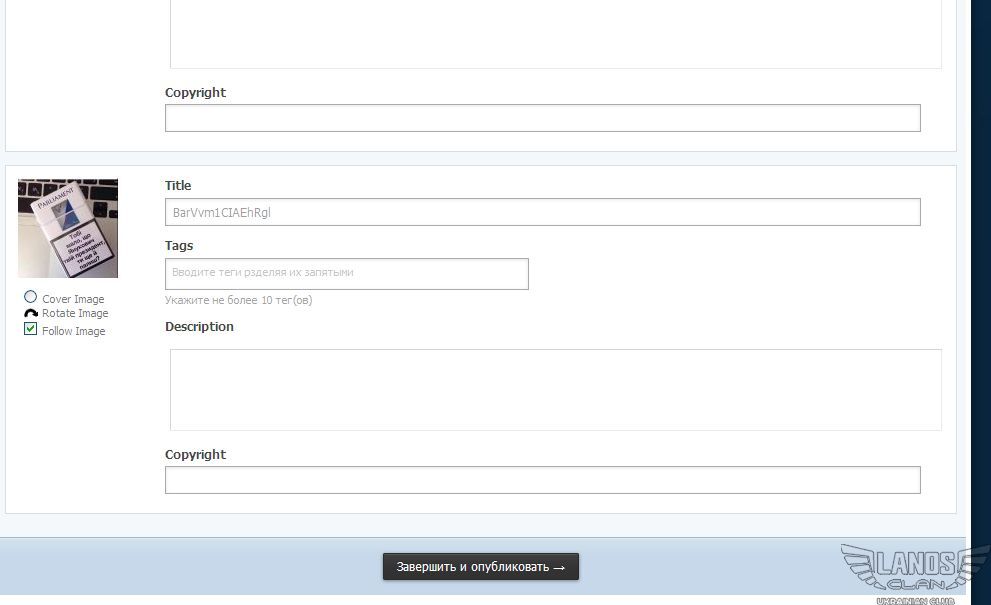Uncheck the Follow Image checkbox
The width and height of the screenshot is (991, 605).
[31, 329]
